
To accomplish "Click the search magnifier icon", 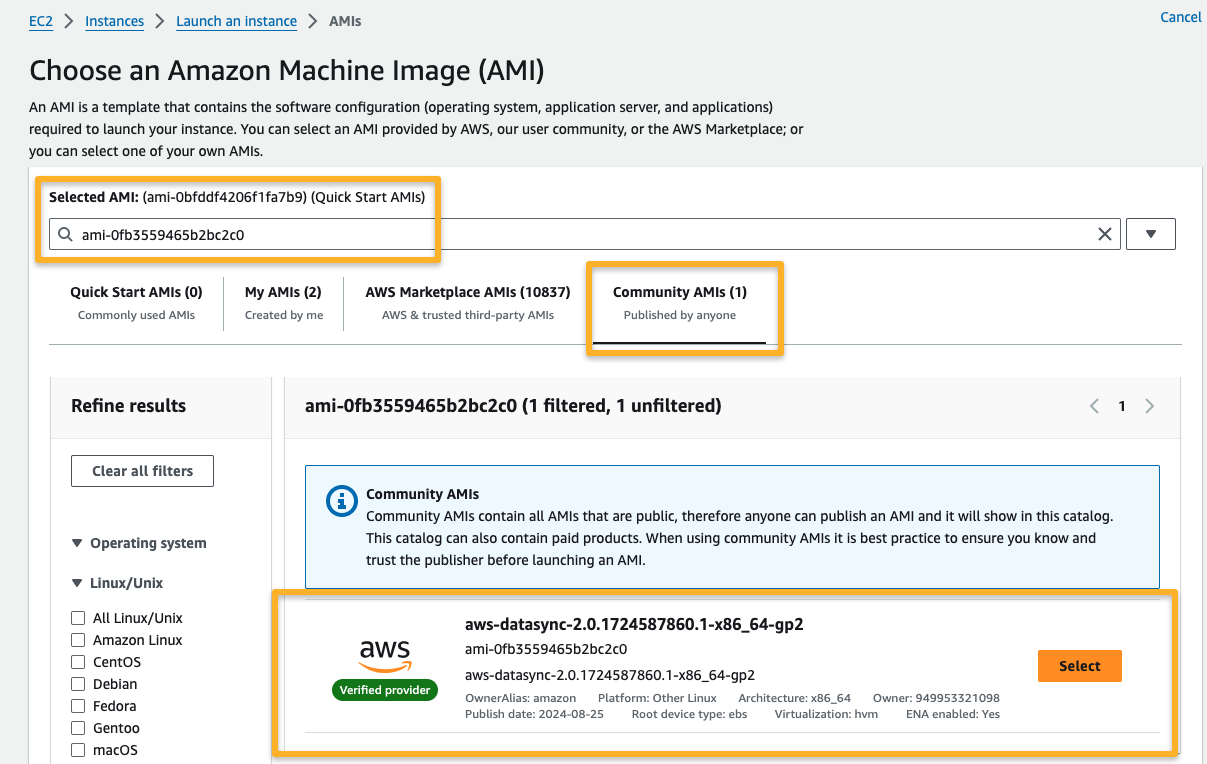I will 66,235.
